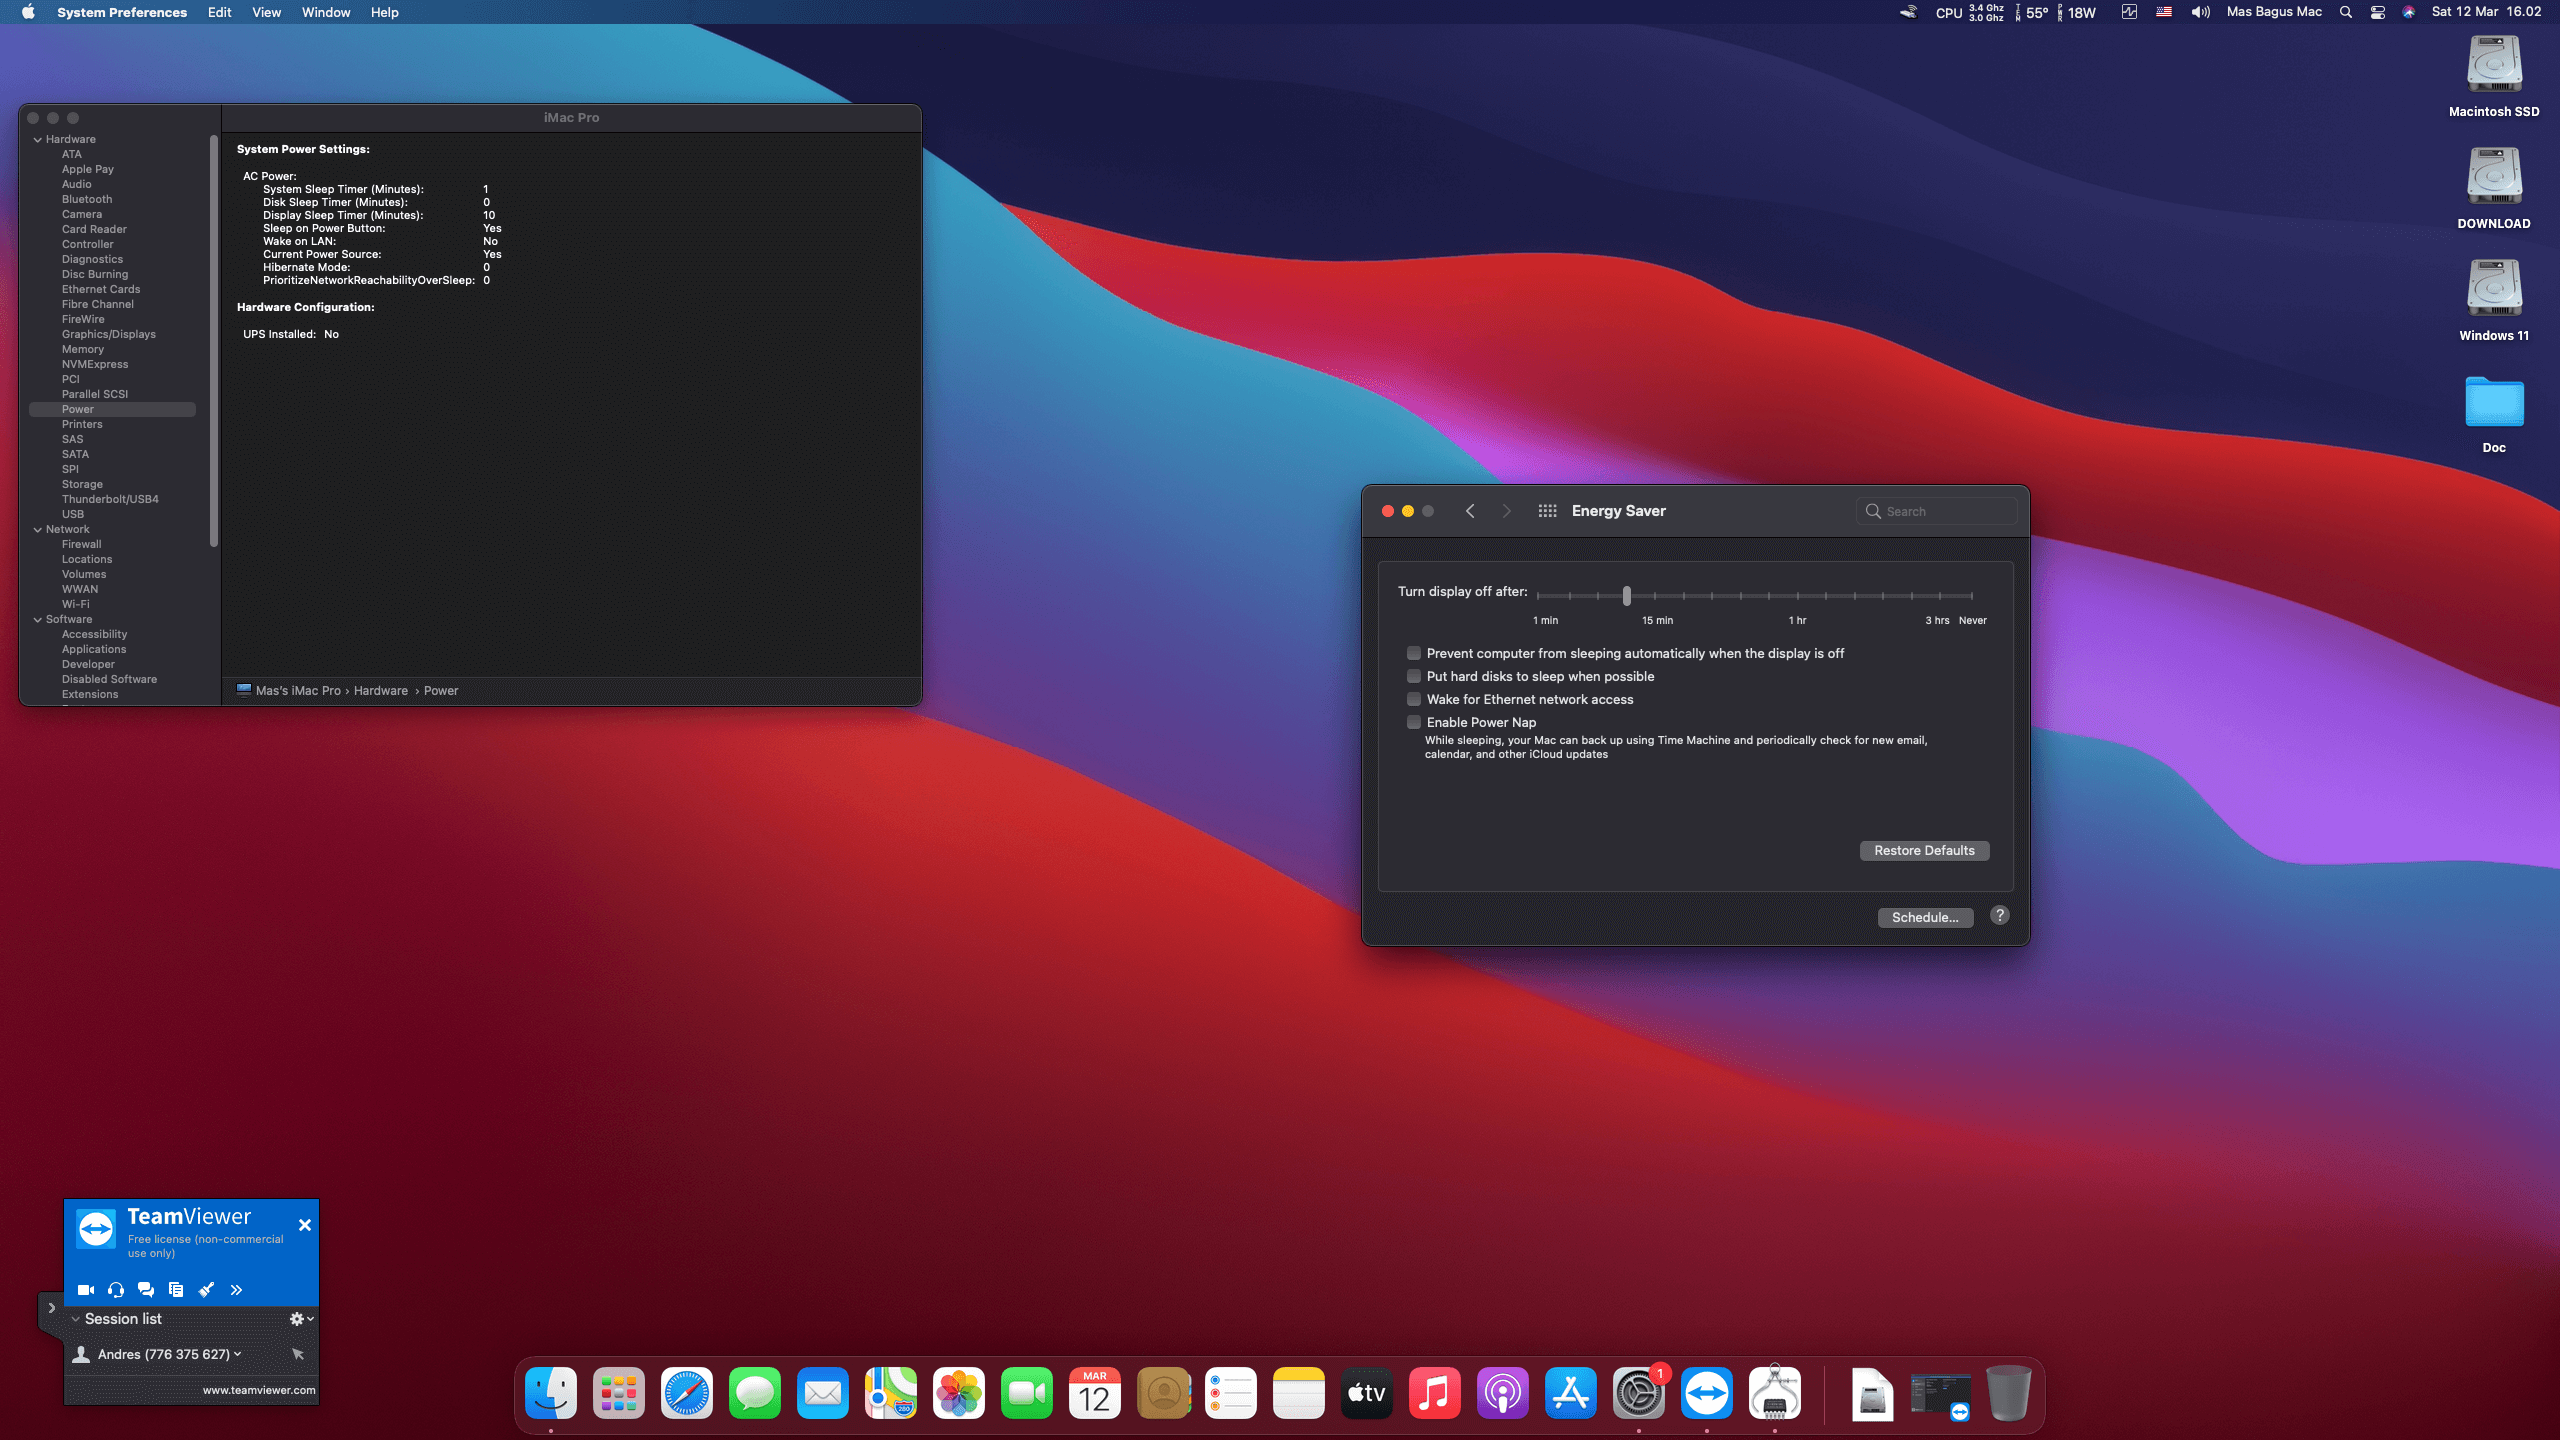Screen dimensions: 2560x1440
Task: Open the View menu in menu bar
Action: click(x=266, y=12)
